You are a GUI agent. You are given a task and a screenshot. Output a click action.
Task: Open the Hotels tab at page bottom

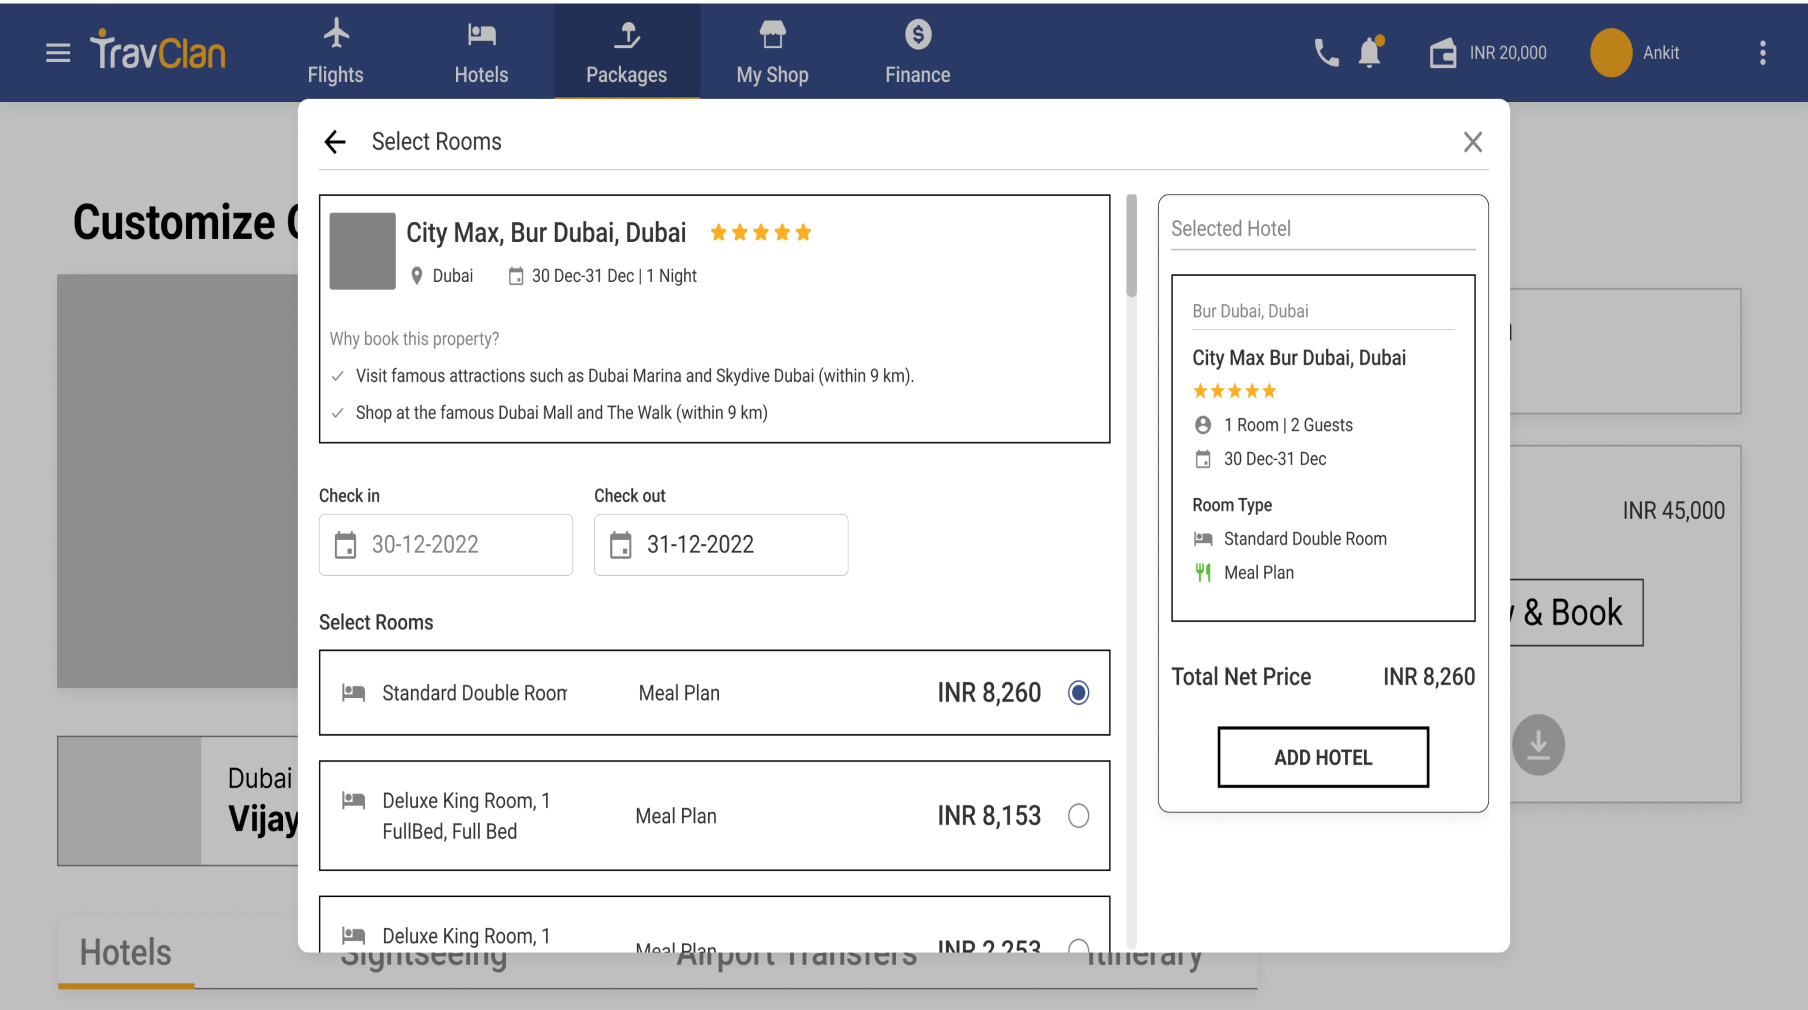point(126,953)
